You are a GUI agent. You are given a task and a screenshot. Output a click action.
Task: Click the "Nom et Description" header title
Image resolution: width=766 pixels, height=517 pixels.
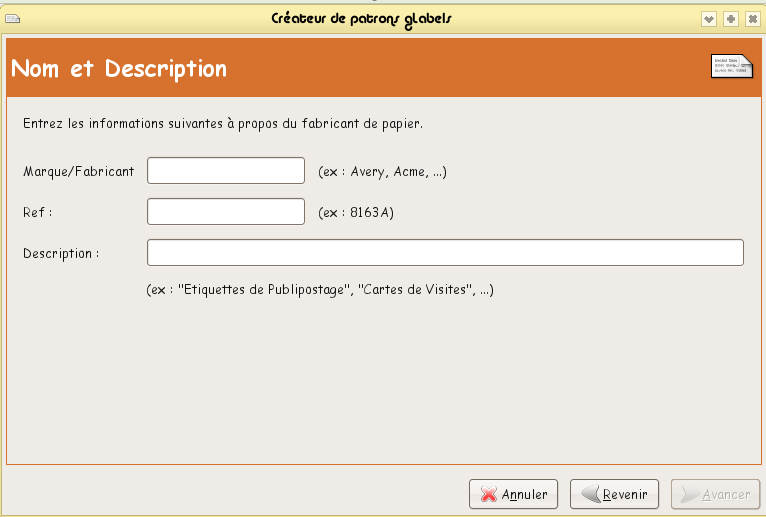tap(119, 69)
